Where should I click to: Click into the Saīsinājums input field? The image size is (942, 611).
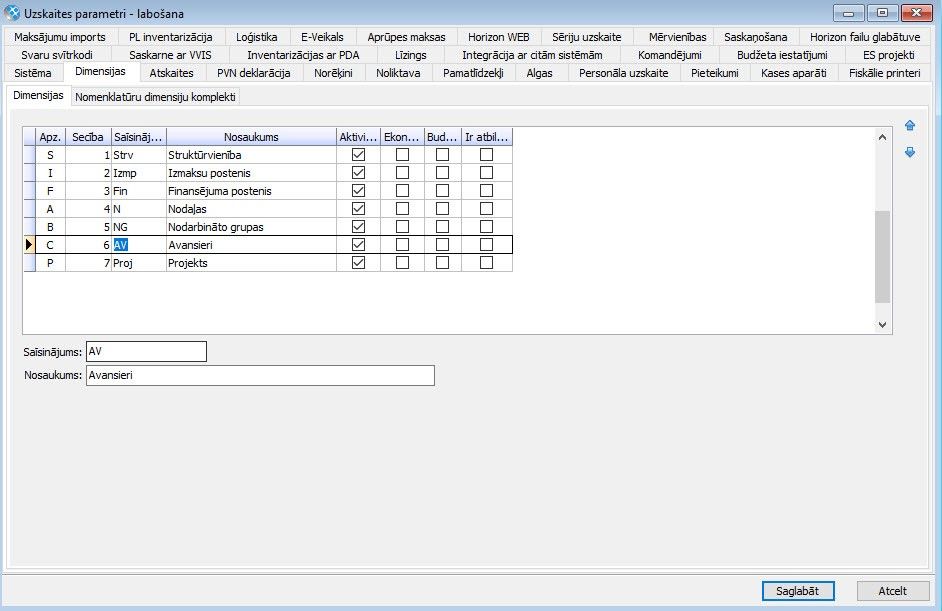[146, 351]
